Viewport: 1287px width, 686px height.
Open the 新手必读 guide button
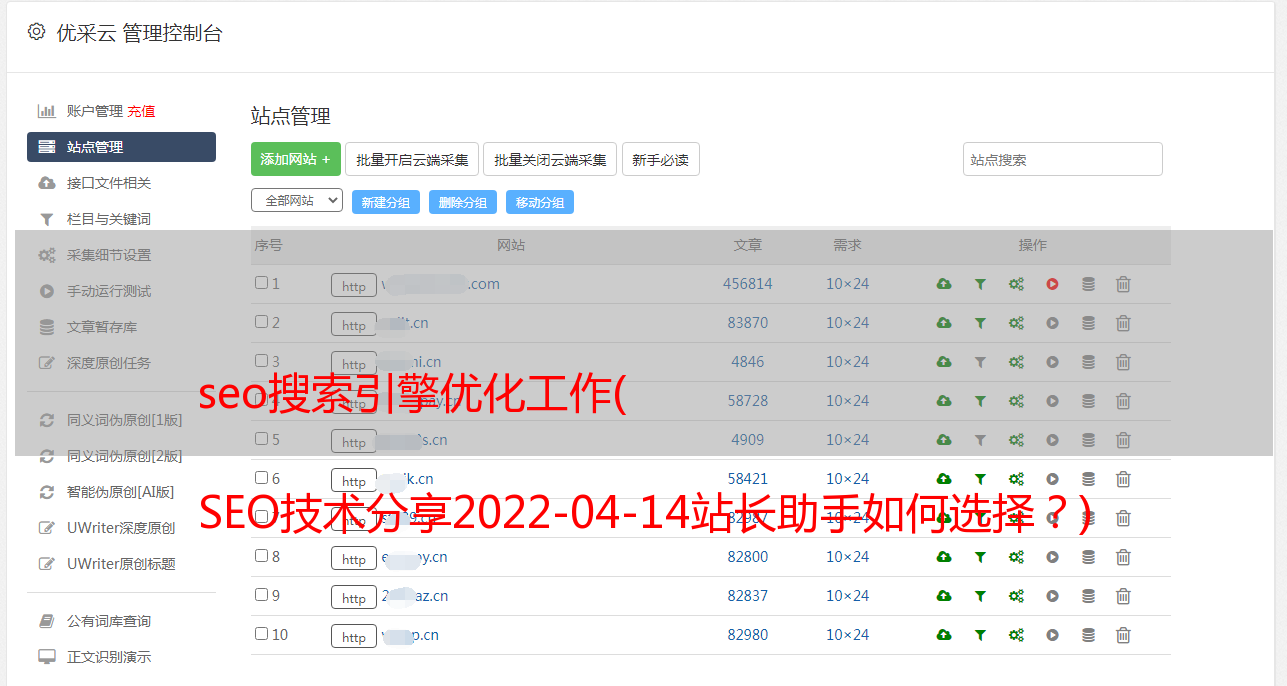pyautogui.click(x=661, y=159)
